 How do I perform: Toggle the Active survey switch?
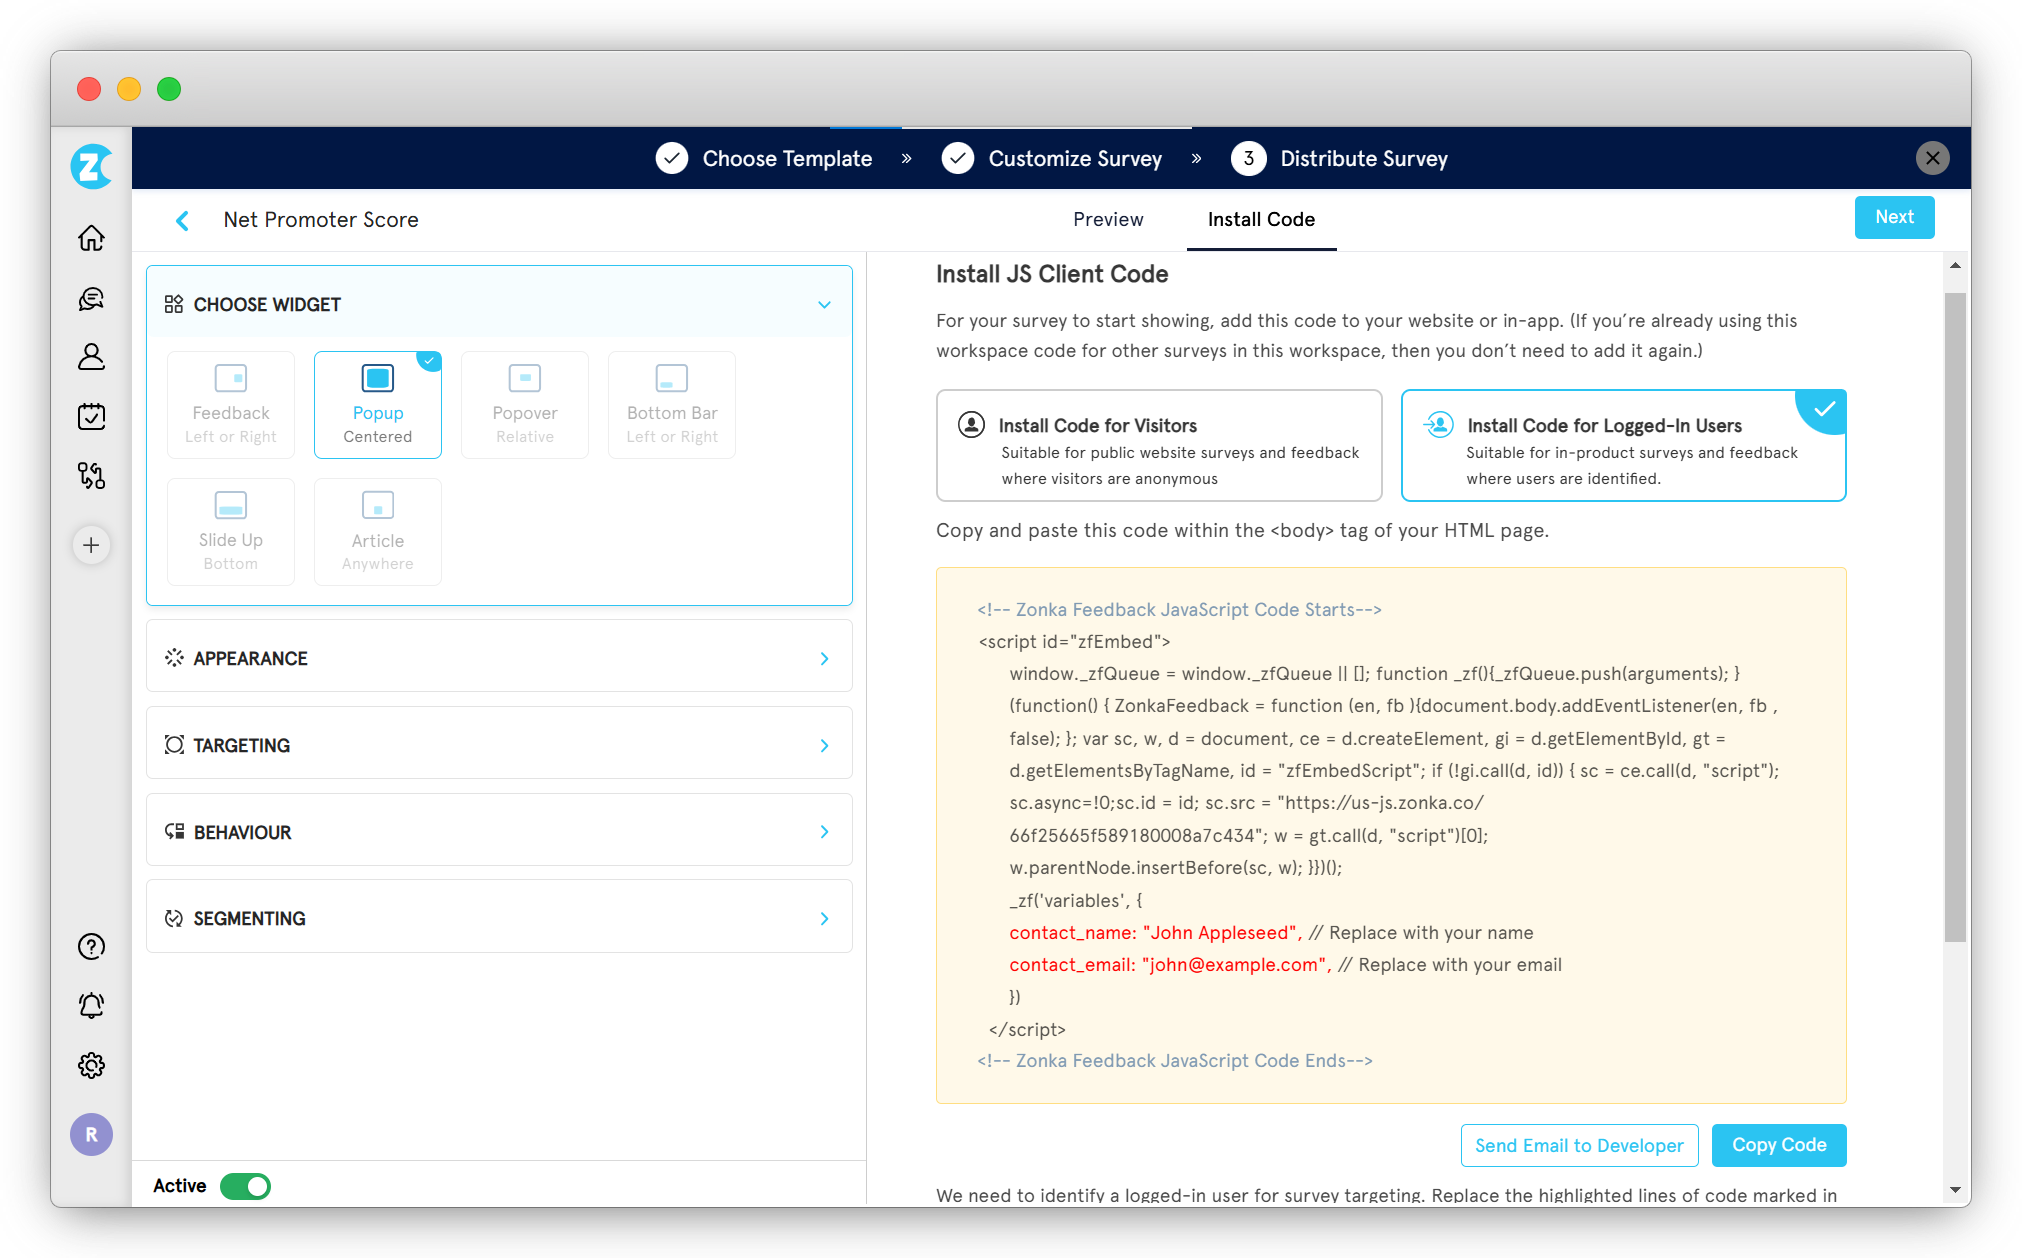point(246,1186)
